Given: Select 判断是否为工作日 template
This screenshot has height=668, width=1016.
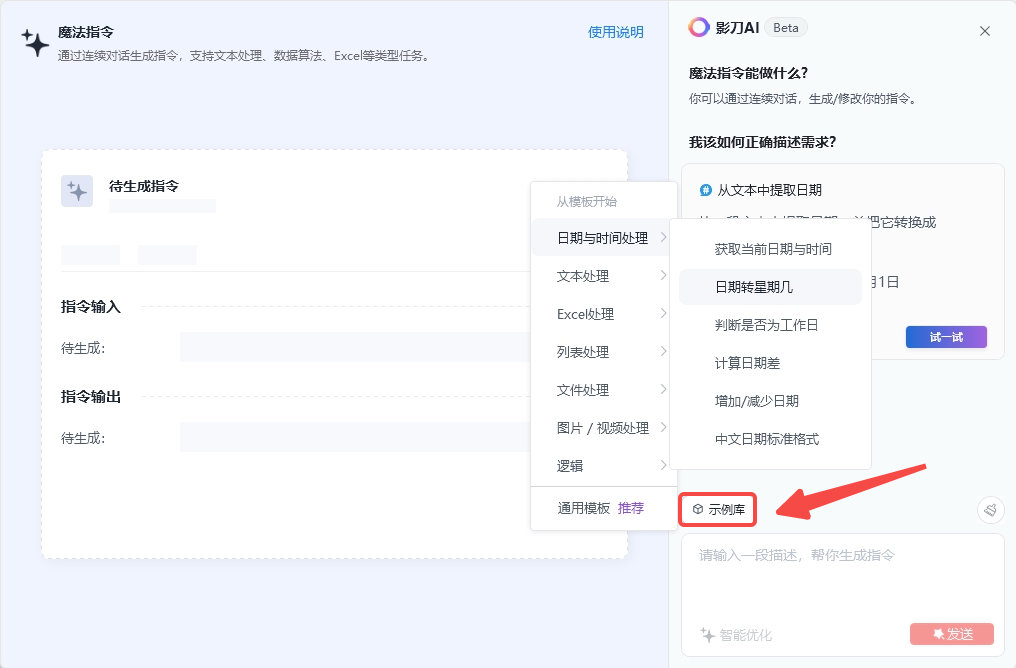Looking at the screenshot, I should point(767,325).
